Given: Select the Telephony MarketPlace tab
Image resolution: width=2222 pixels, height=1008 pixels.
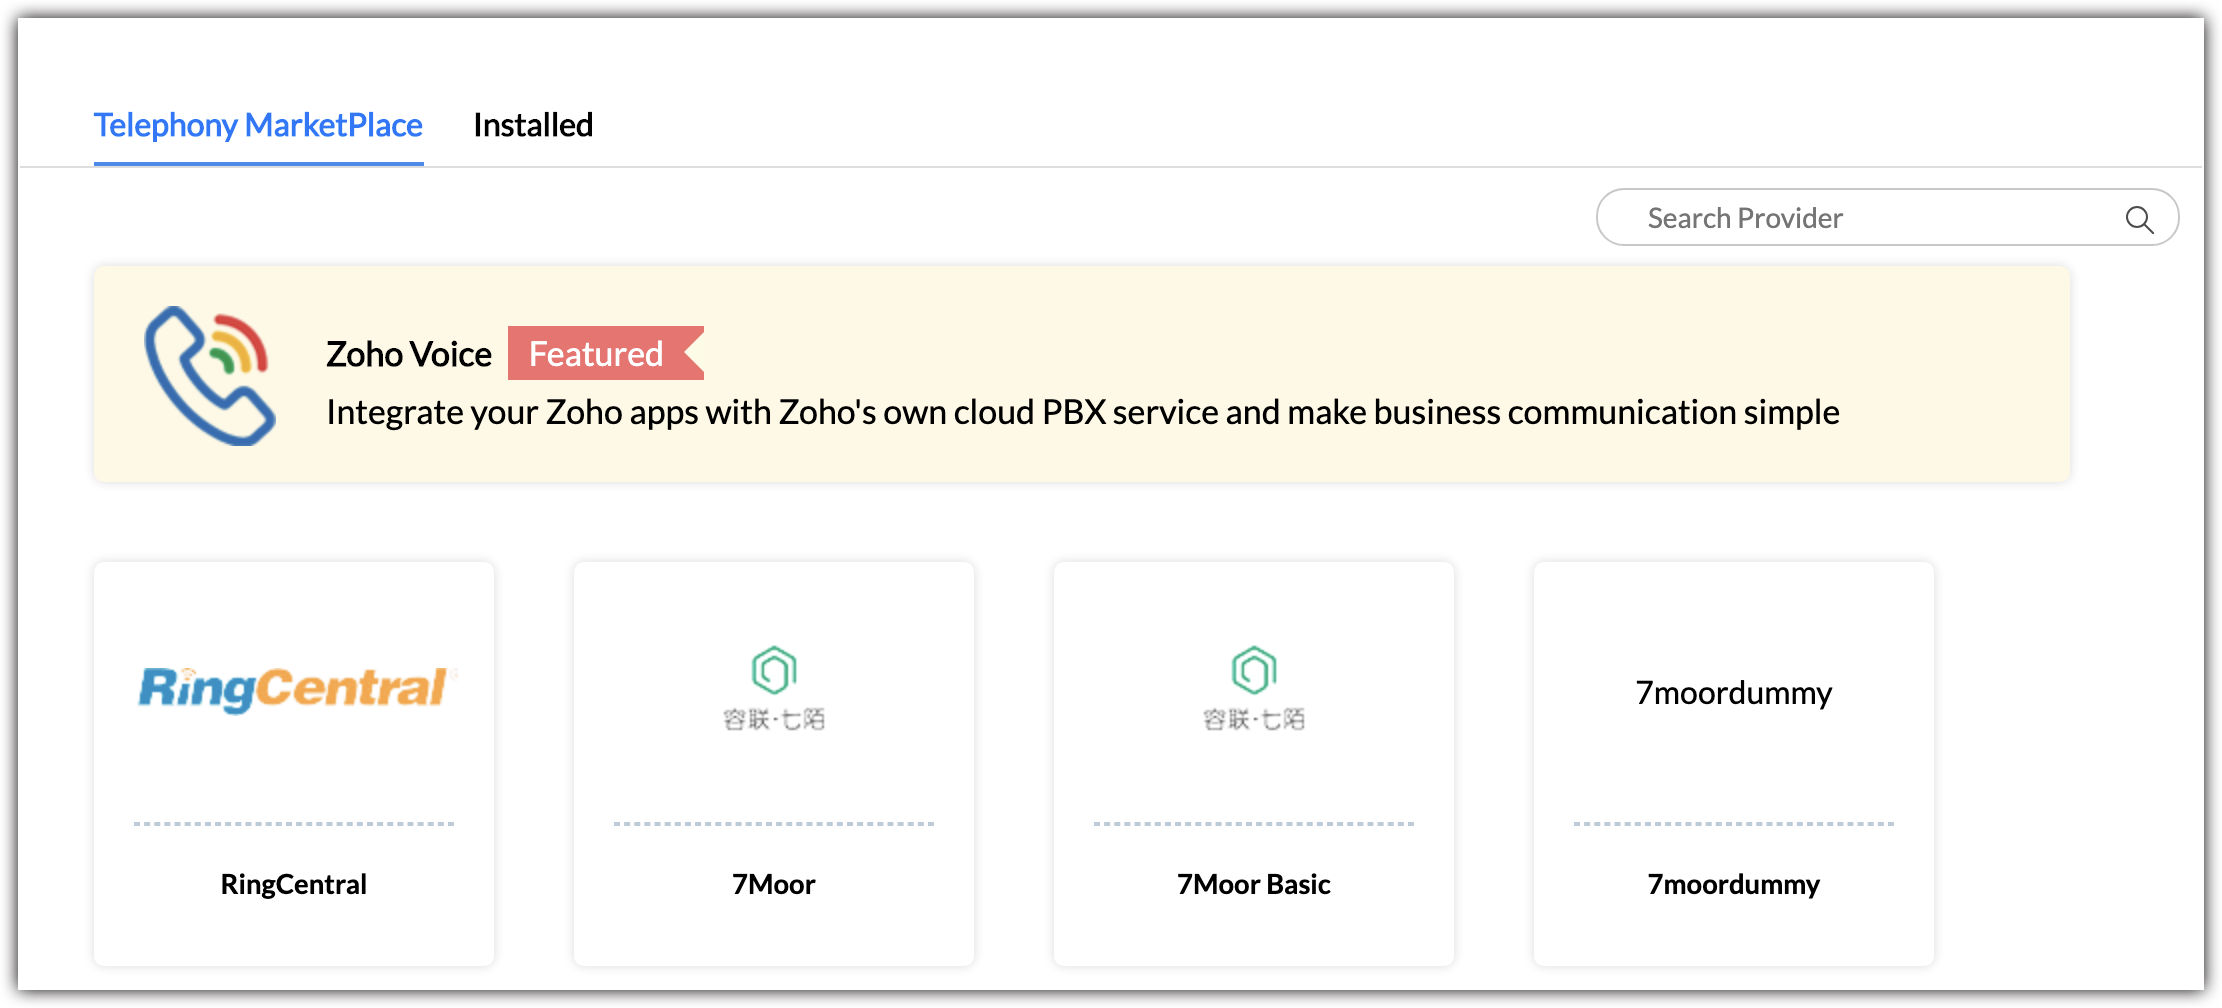Looking at the screenshot, I should [258, 126].
